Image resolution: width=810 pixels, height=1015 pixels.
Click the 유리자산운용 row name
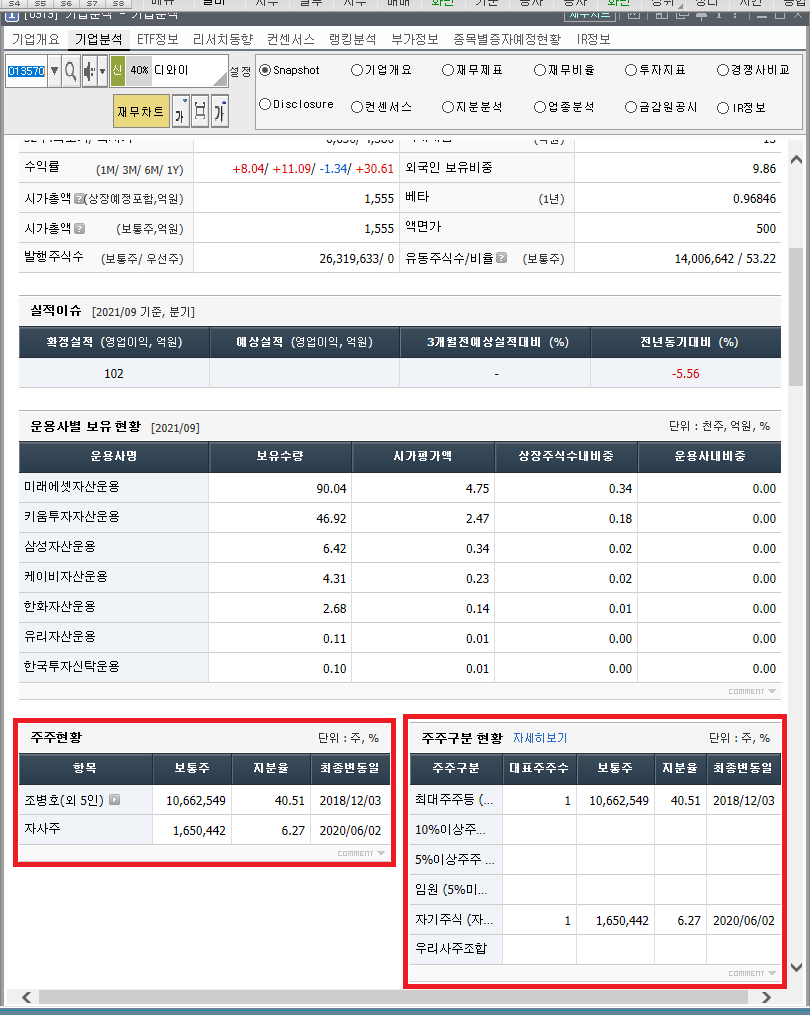point(60,636)
